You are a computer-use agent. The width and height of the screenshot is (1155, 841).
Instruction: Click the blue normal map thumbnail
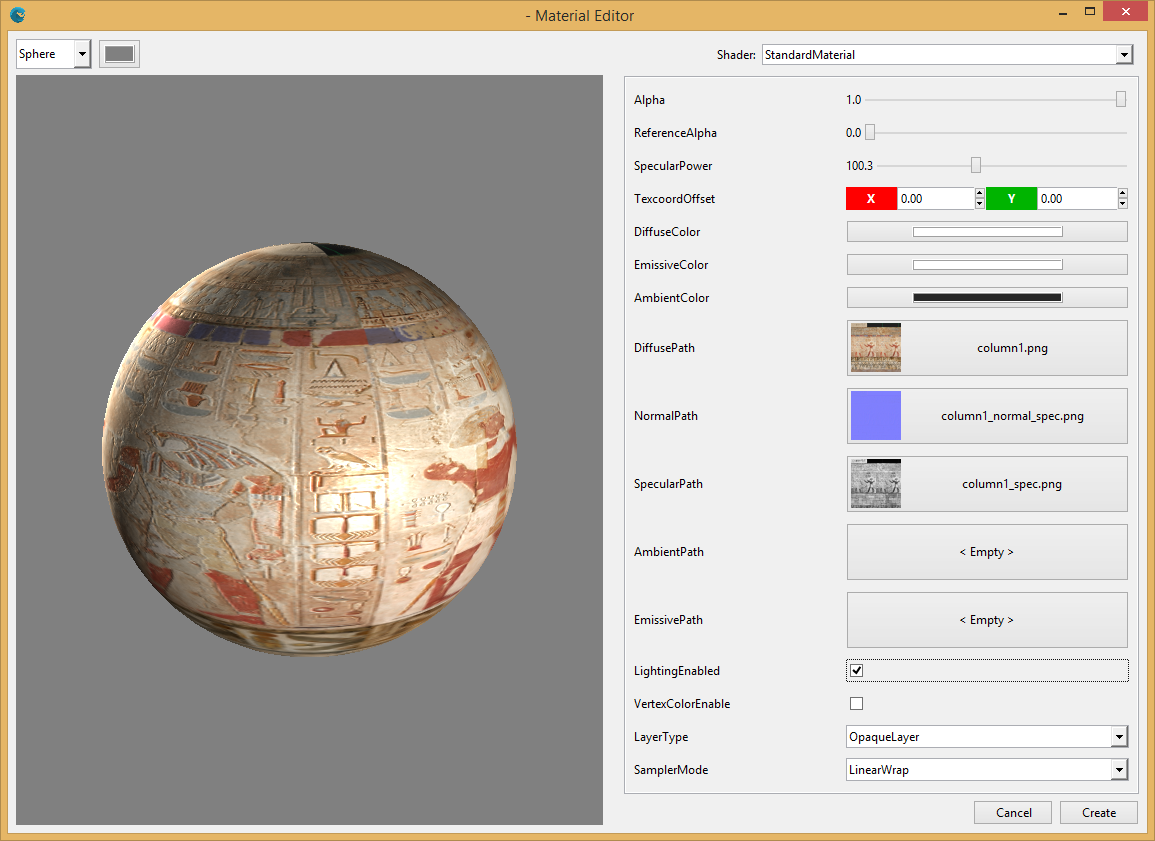pyautogui.click(x=876, y=415)
